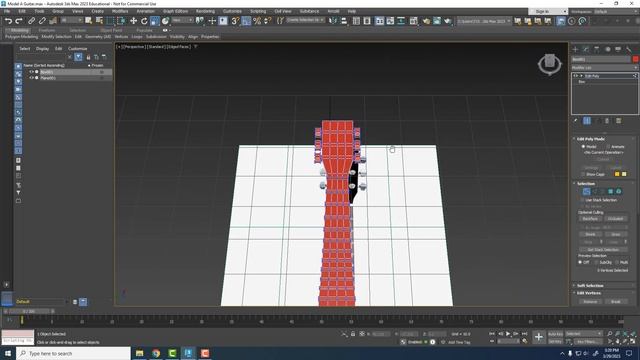Click the Grow selection button
This screenshot has width=640, height=360.
(x=616, y=234)
